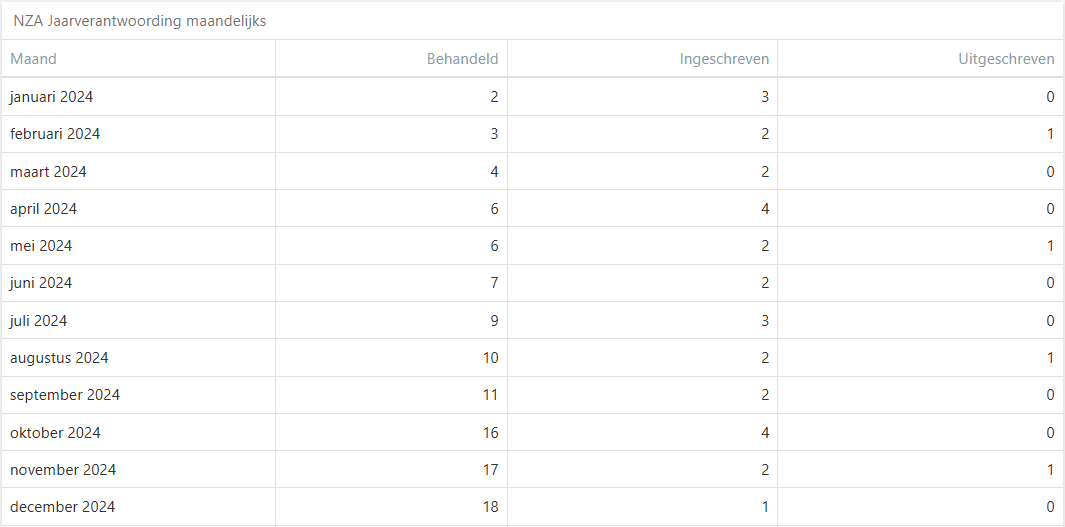Select the augustus 2024 row

coord(60,358)
